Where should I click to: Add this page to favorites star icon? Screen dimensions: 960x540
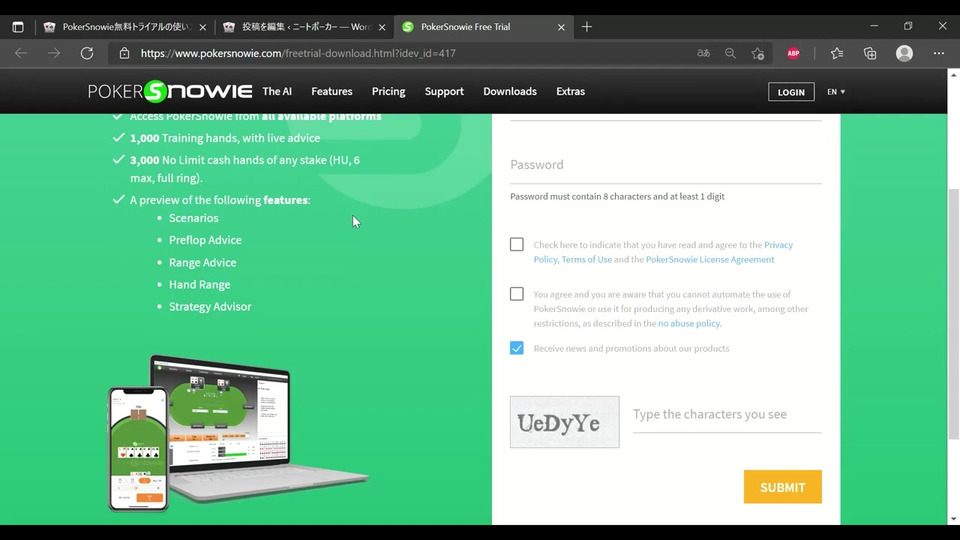click(x=758, y=53)
